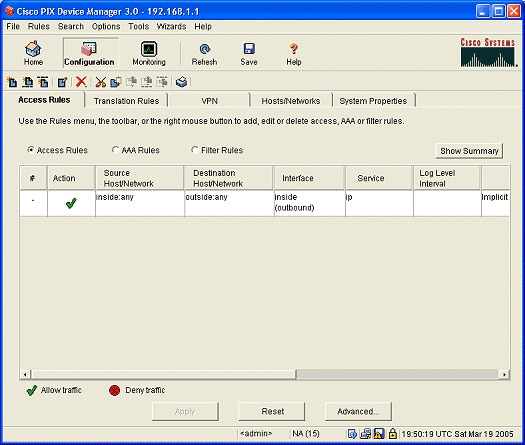Switch to the Access Rules tab

[44, 100]
